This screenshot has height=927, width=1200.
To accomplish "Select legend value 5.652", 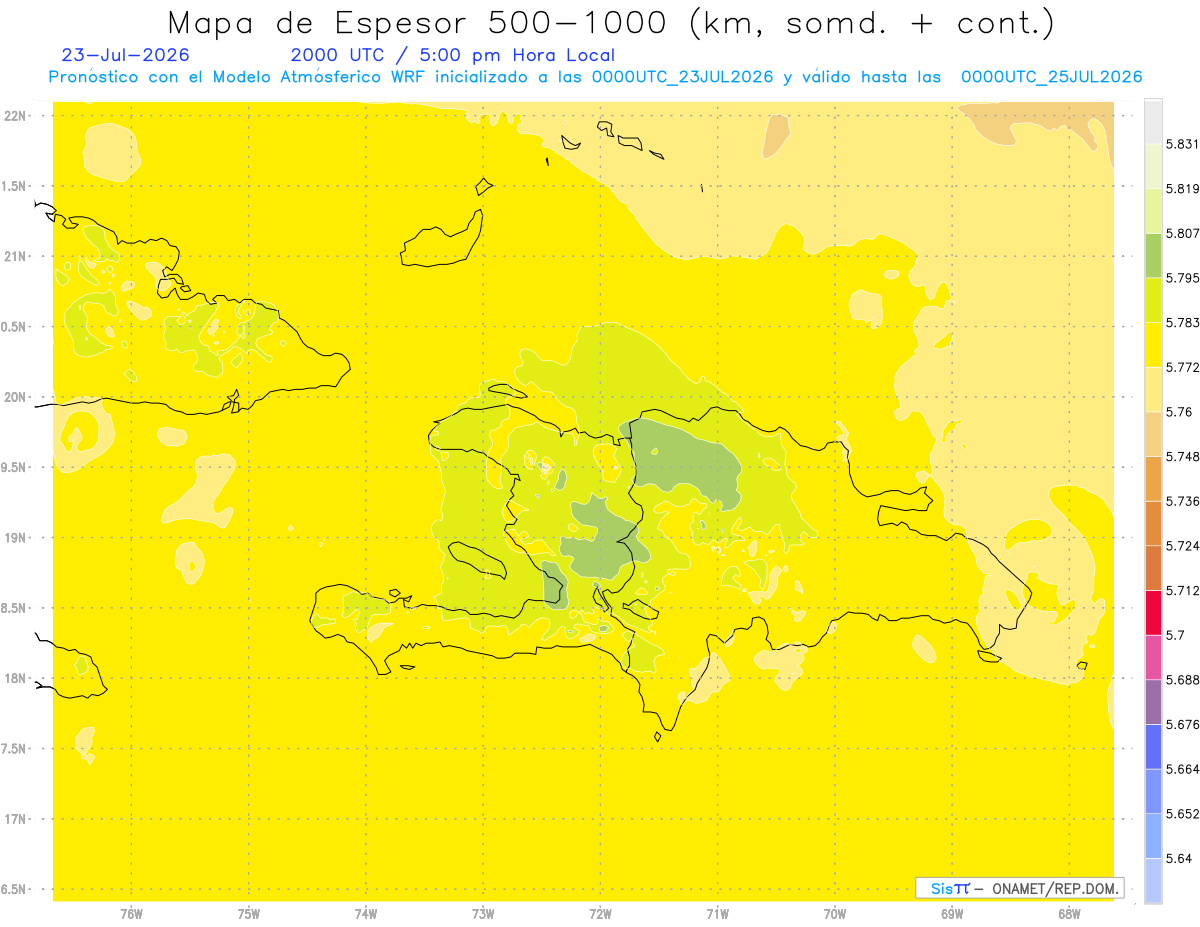I will [1180, 814].
